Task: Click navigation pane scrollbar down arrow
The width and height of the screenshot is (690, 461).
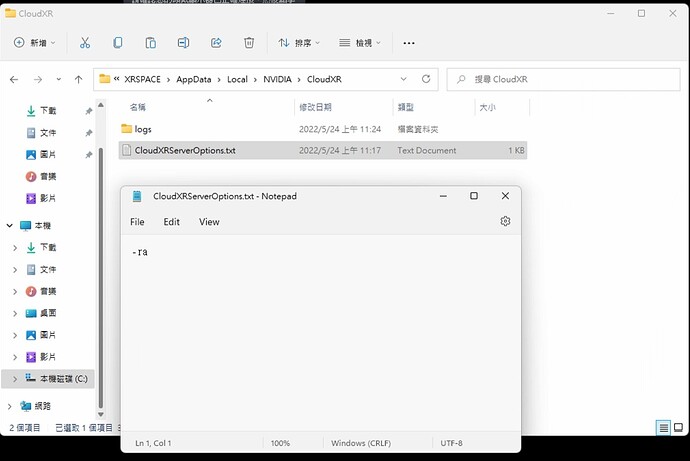Action: (101, 414)
